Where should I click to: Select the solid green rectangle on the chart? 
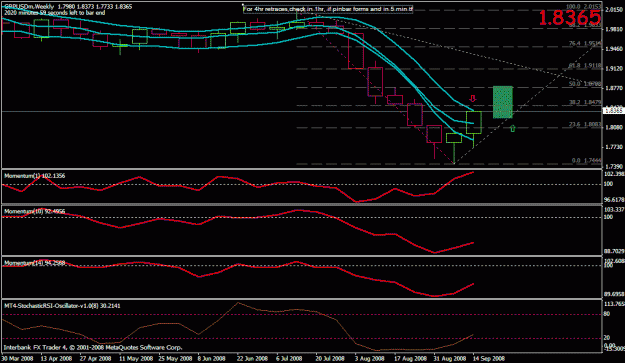[x=503, y=102]
